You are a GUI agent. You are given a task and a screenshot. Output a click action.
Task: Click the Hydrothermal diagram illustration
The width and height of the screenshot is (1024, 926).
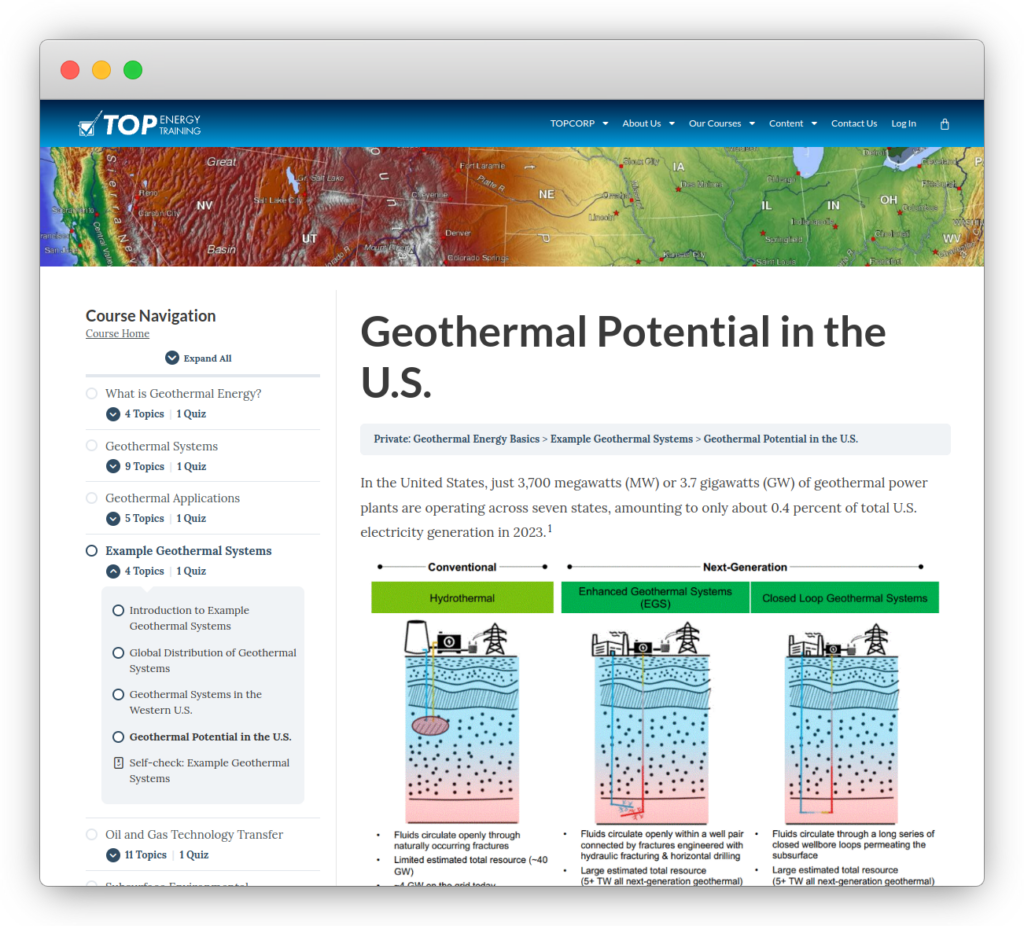click(462, 721)
